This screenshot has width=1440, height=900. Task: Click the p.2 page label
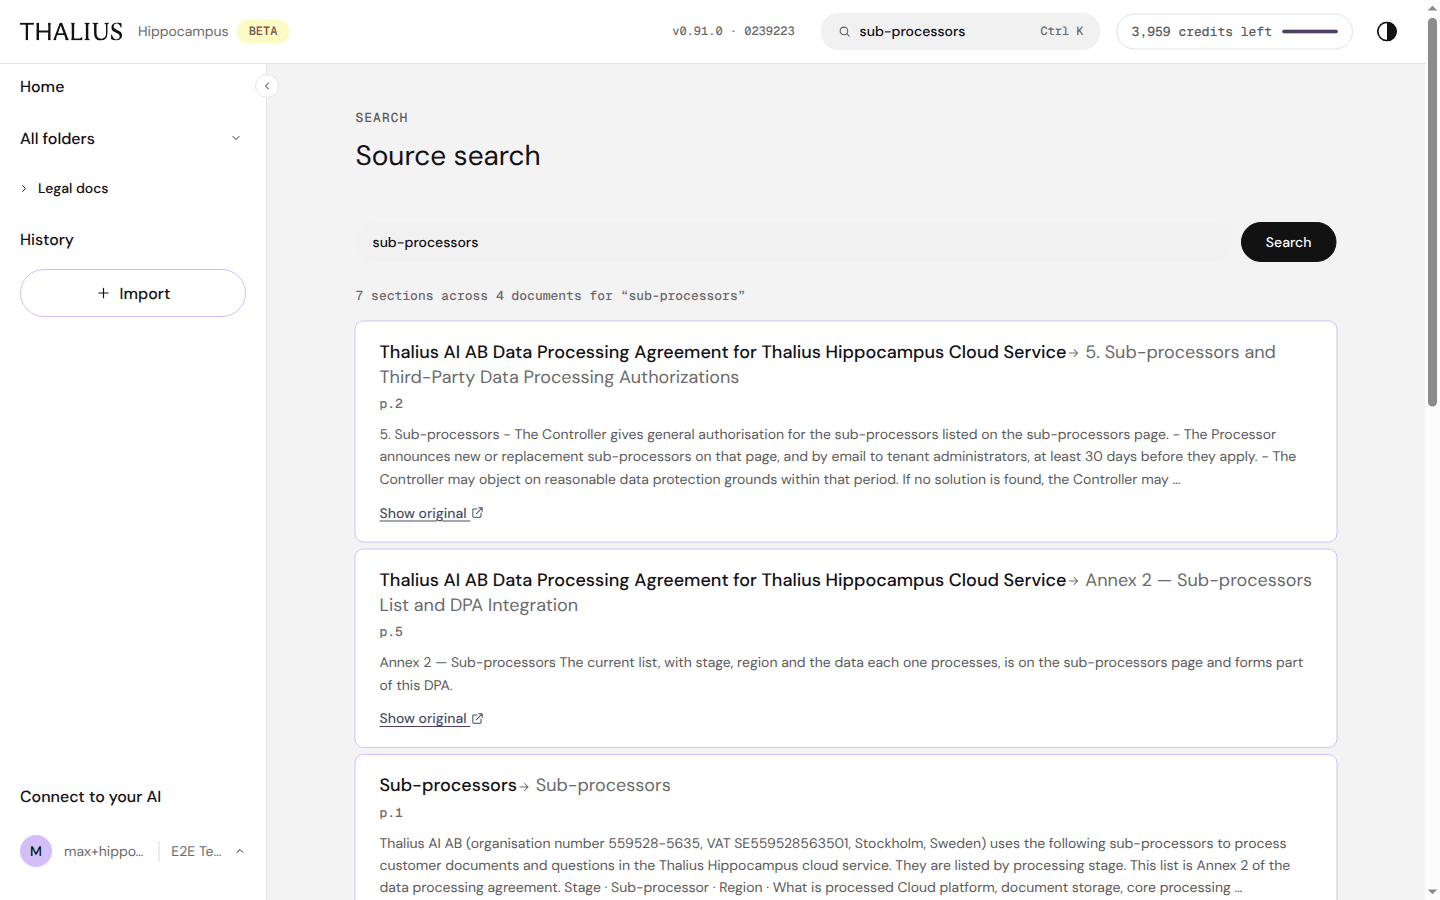[x=391, y=404]
